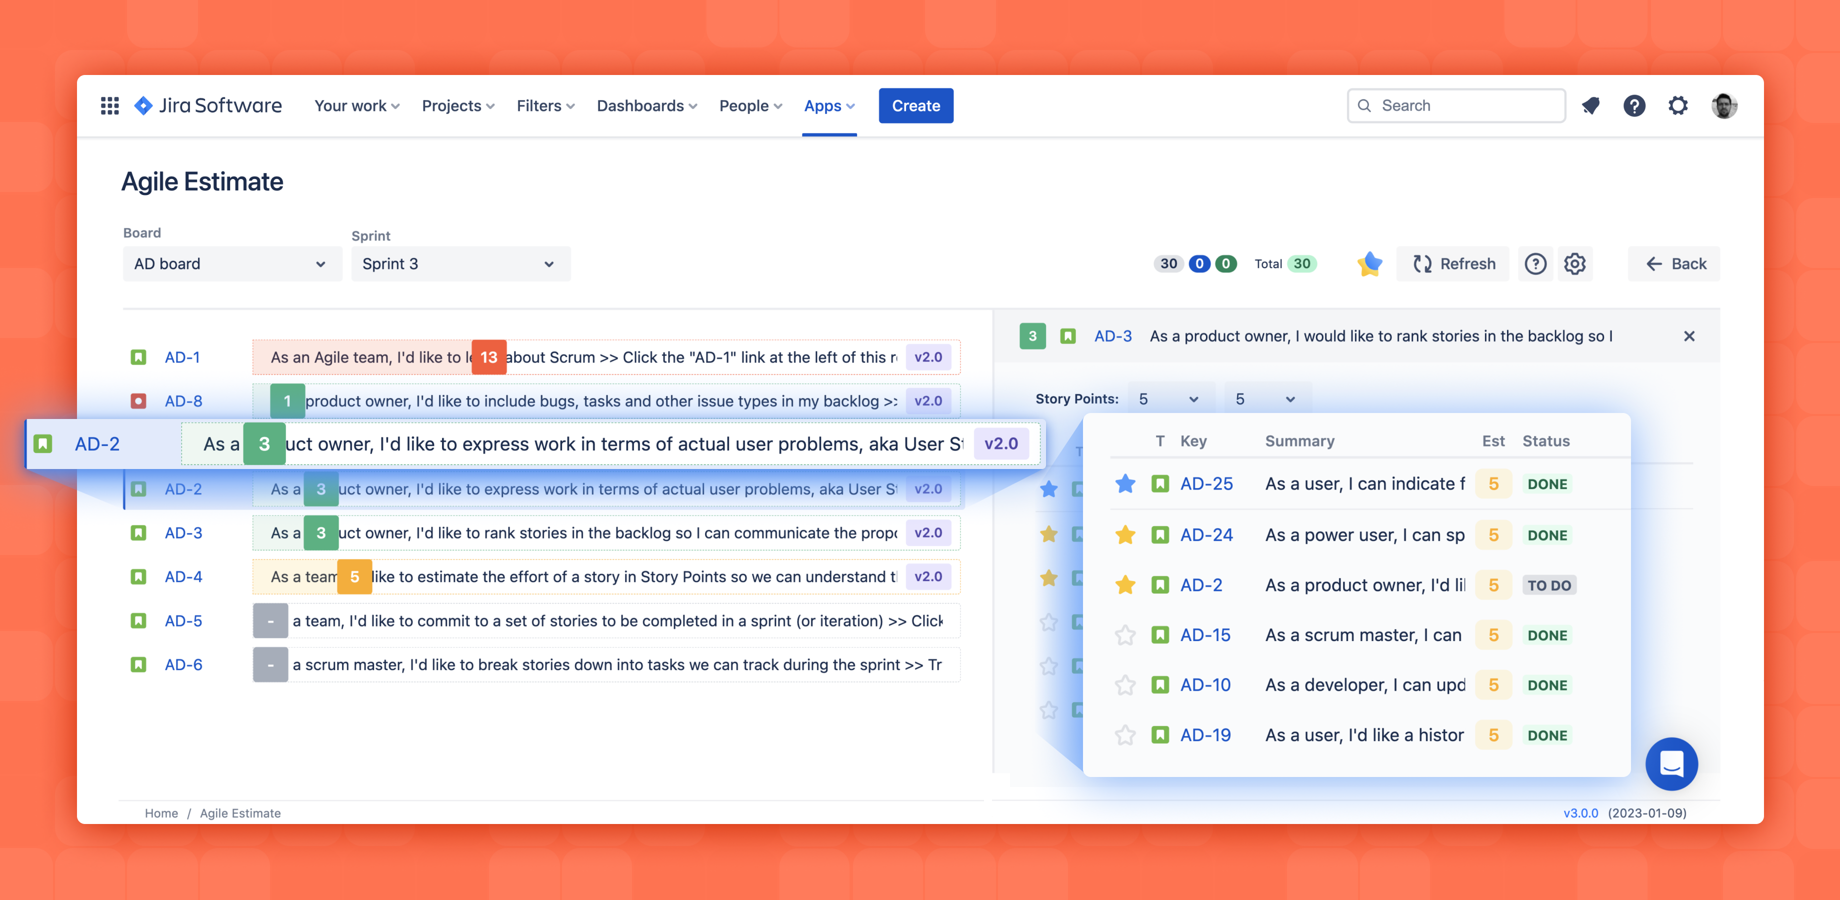The width and height of the screenshot is (1840, 900).
Task: Open Agile Estimate settings gear
Action: 1575,264
